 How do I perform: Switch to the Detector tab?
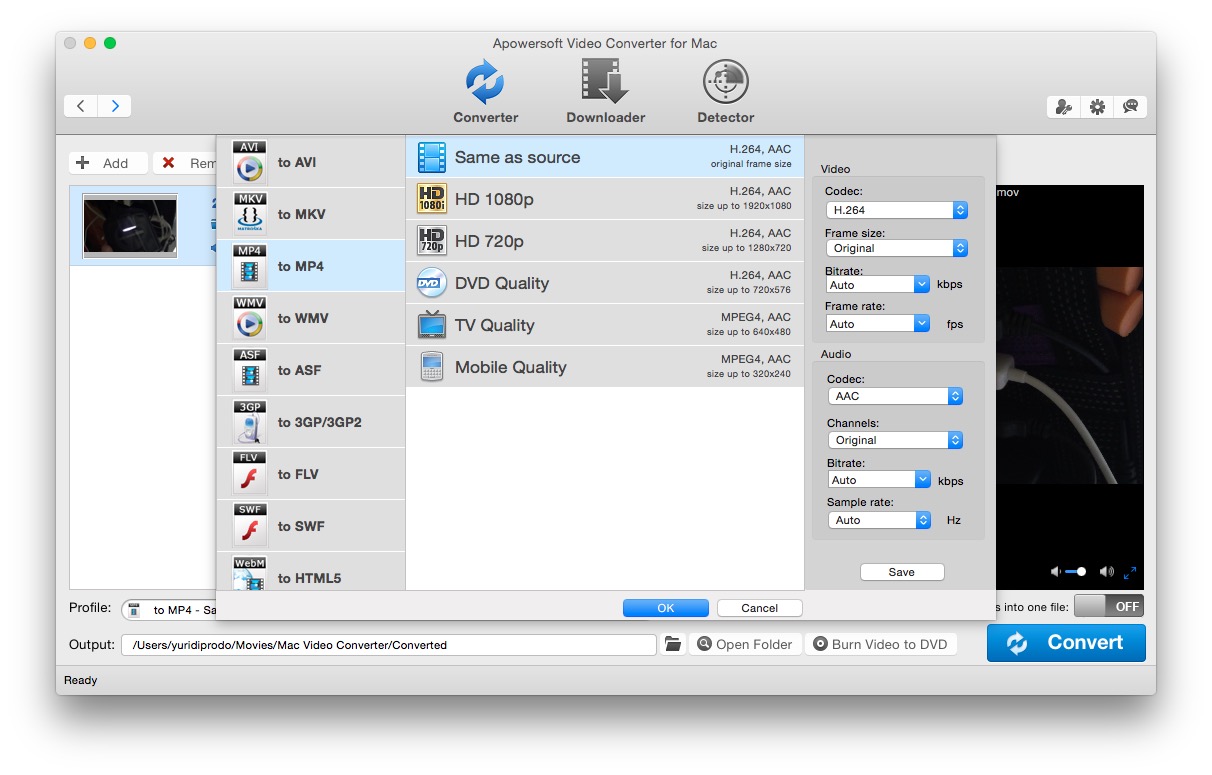(x=725, y=91)
